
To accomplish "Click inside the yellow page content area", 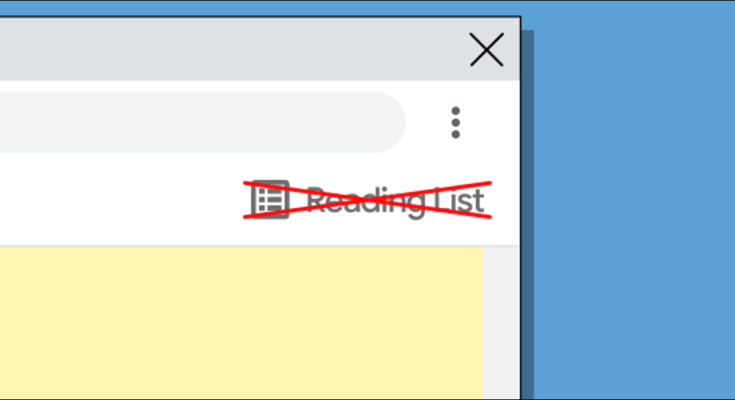I will (x=241, y=323).
